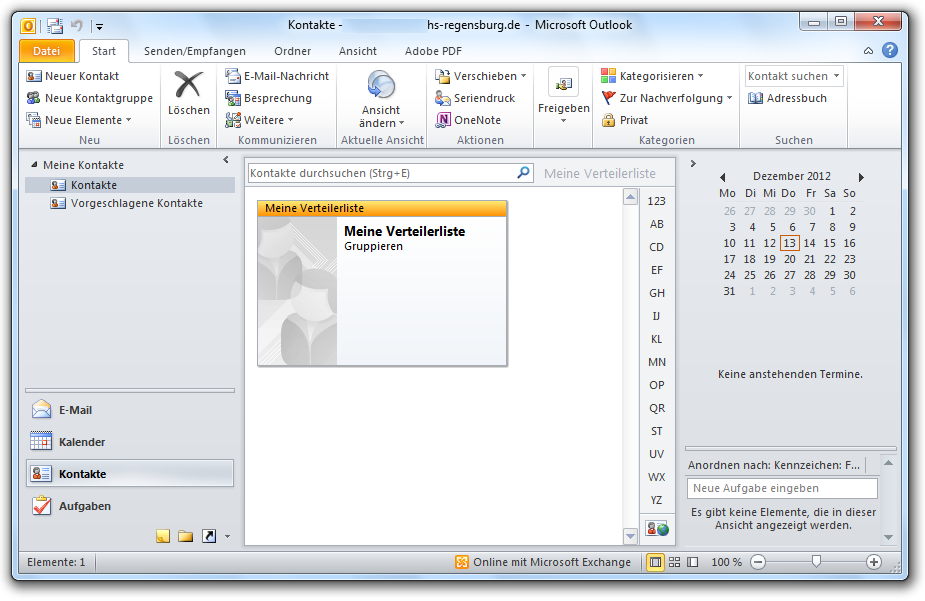Click contact list scroll up arrow
Screen dimensions: 925x601
coord(630,196)
